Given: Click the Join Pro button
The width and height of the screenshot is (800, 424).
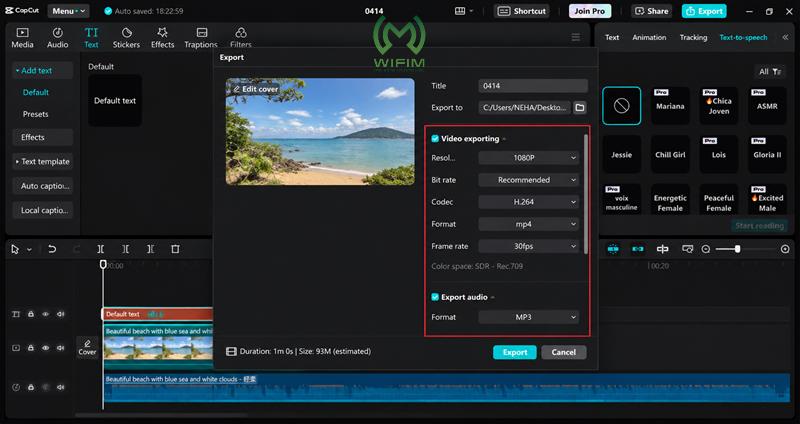Looking at the screenshot, I should pyautogui.click(x=590, y=11).
